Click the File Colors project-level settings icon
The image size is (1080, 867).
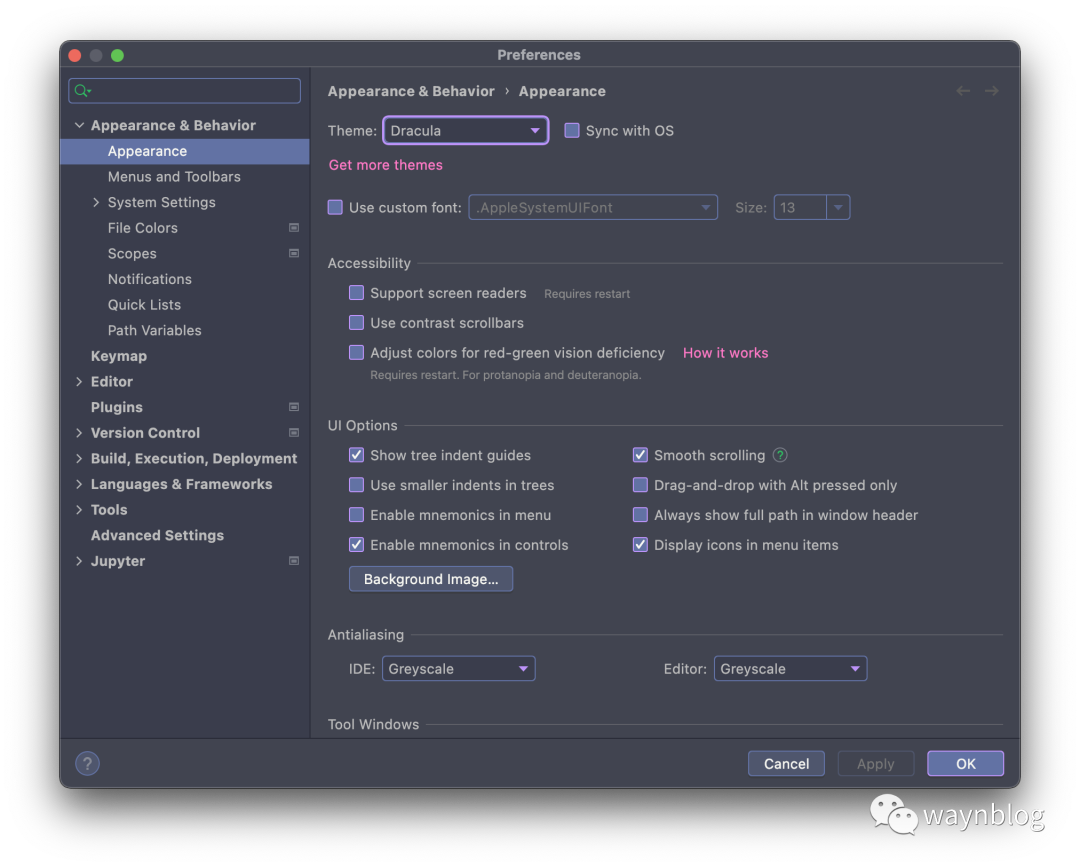294,228
